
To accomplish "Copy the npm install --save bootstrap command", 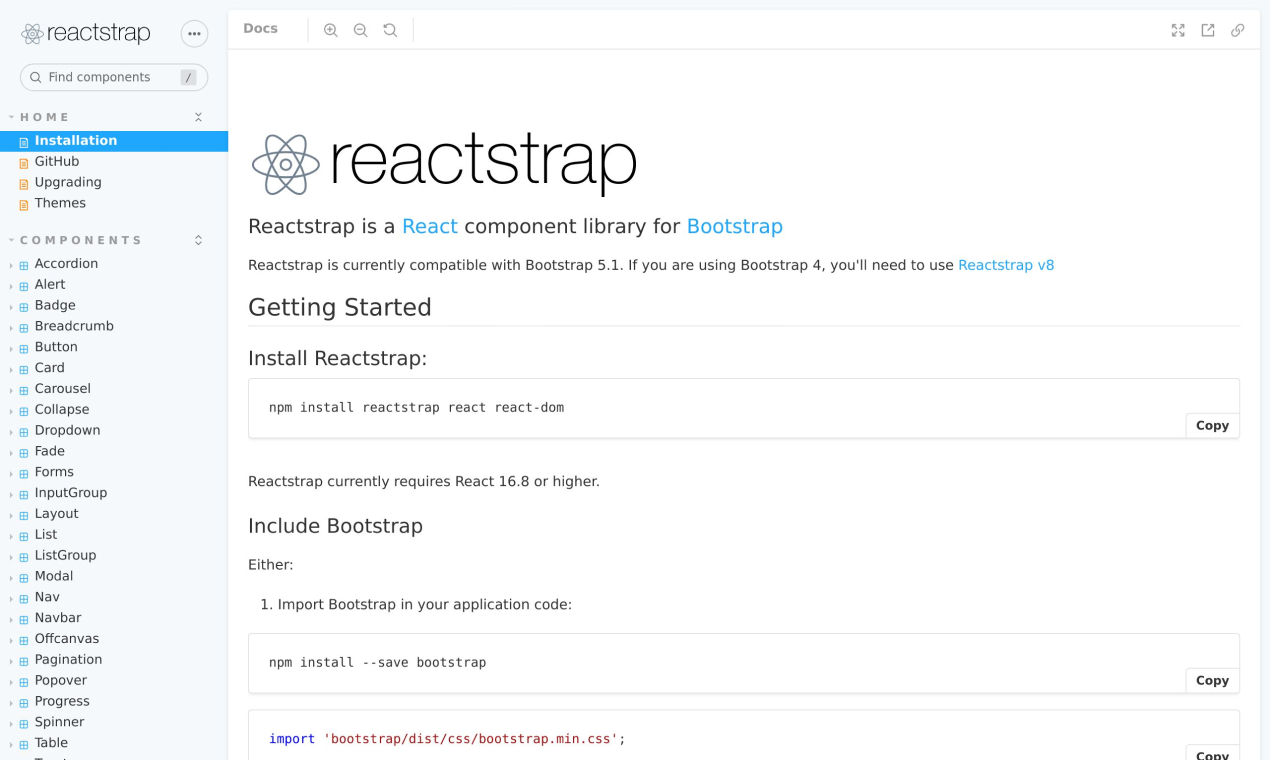I will [1212, 681].
